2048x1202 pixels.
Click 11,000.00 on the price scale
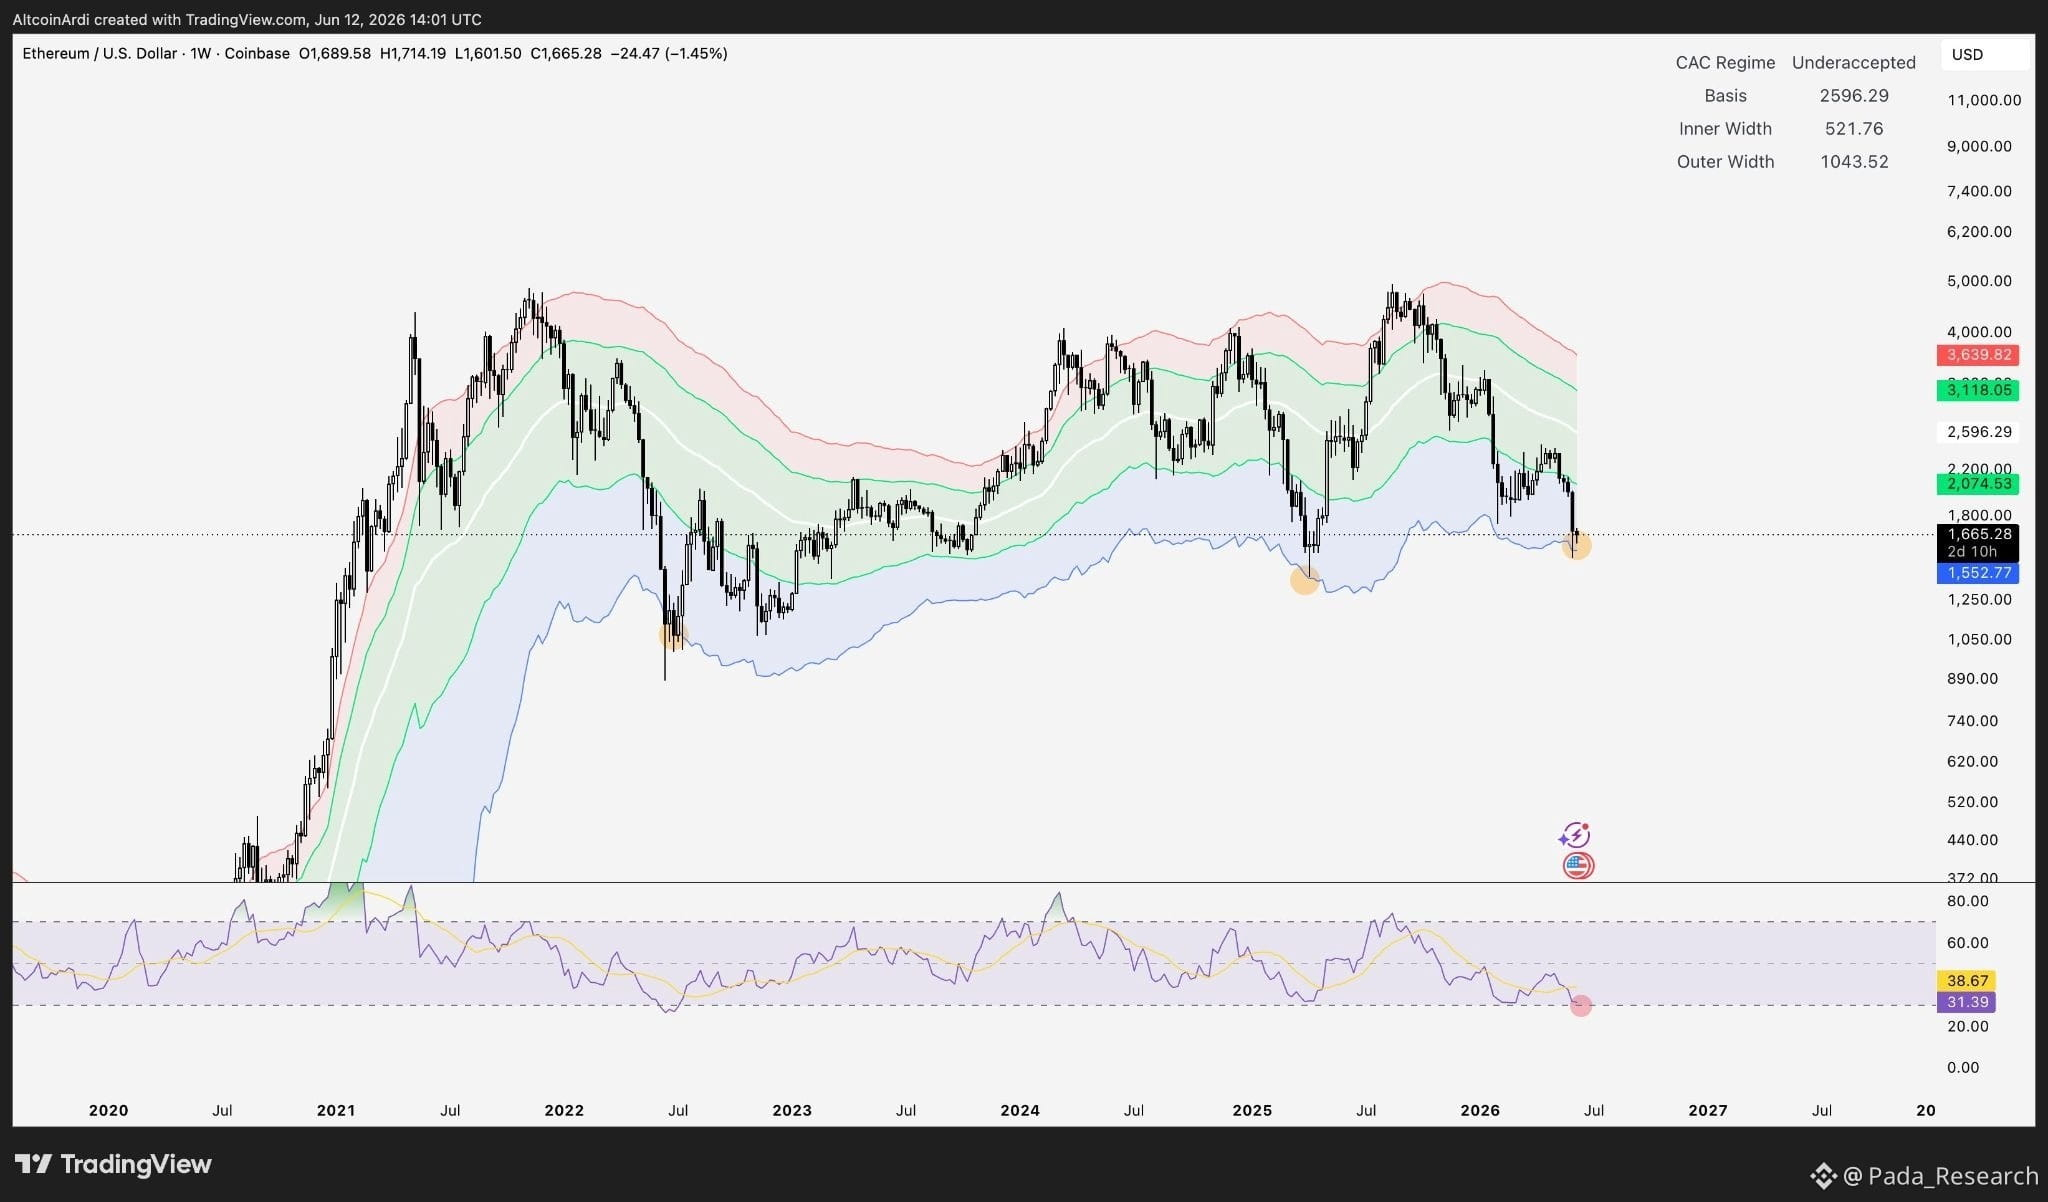(1984, 100)
